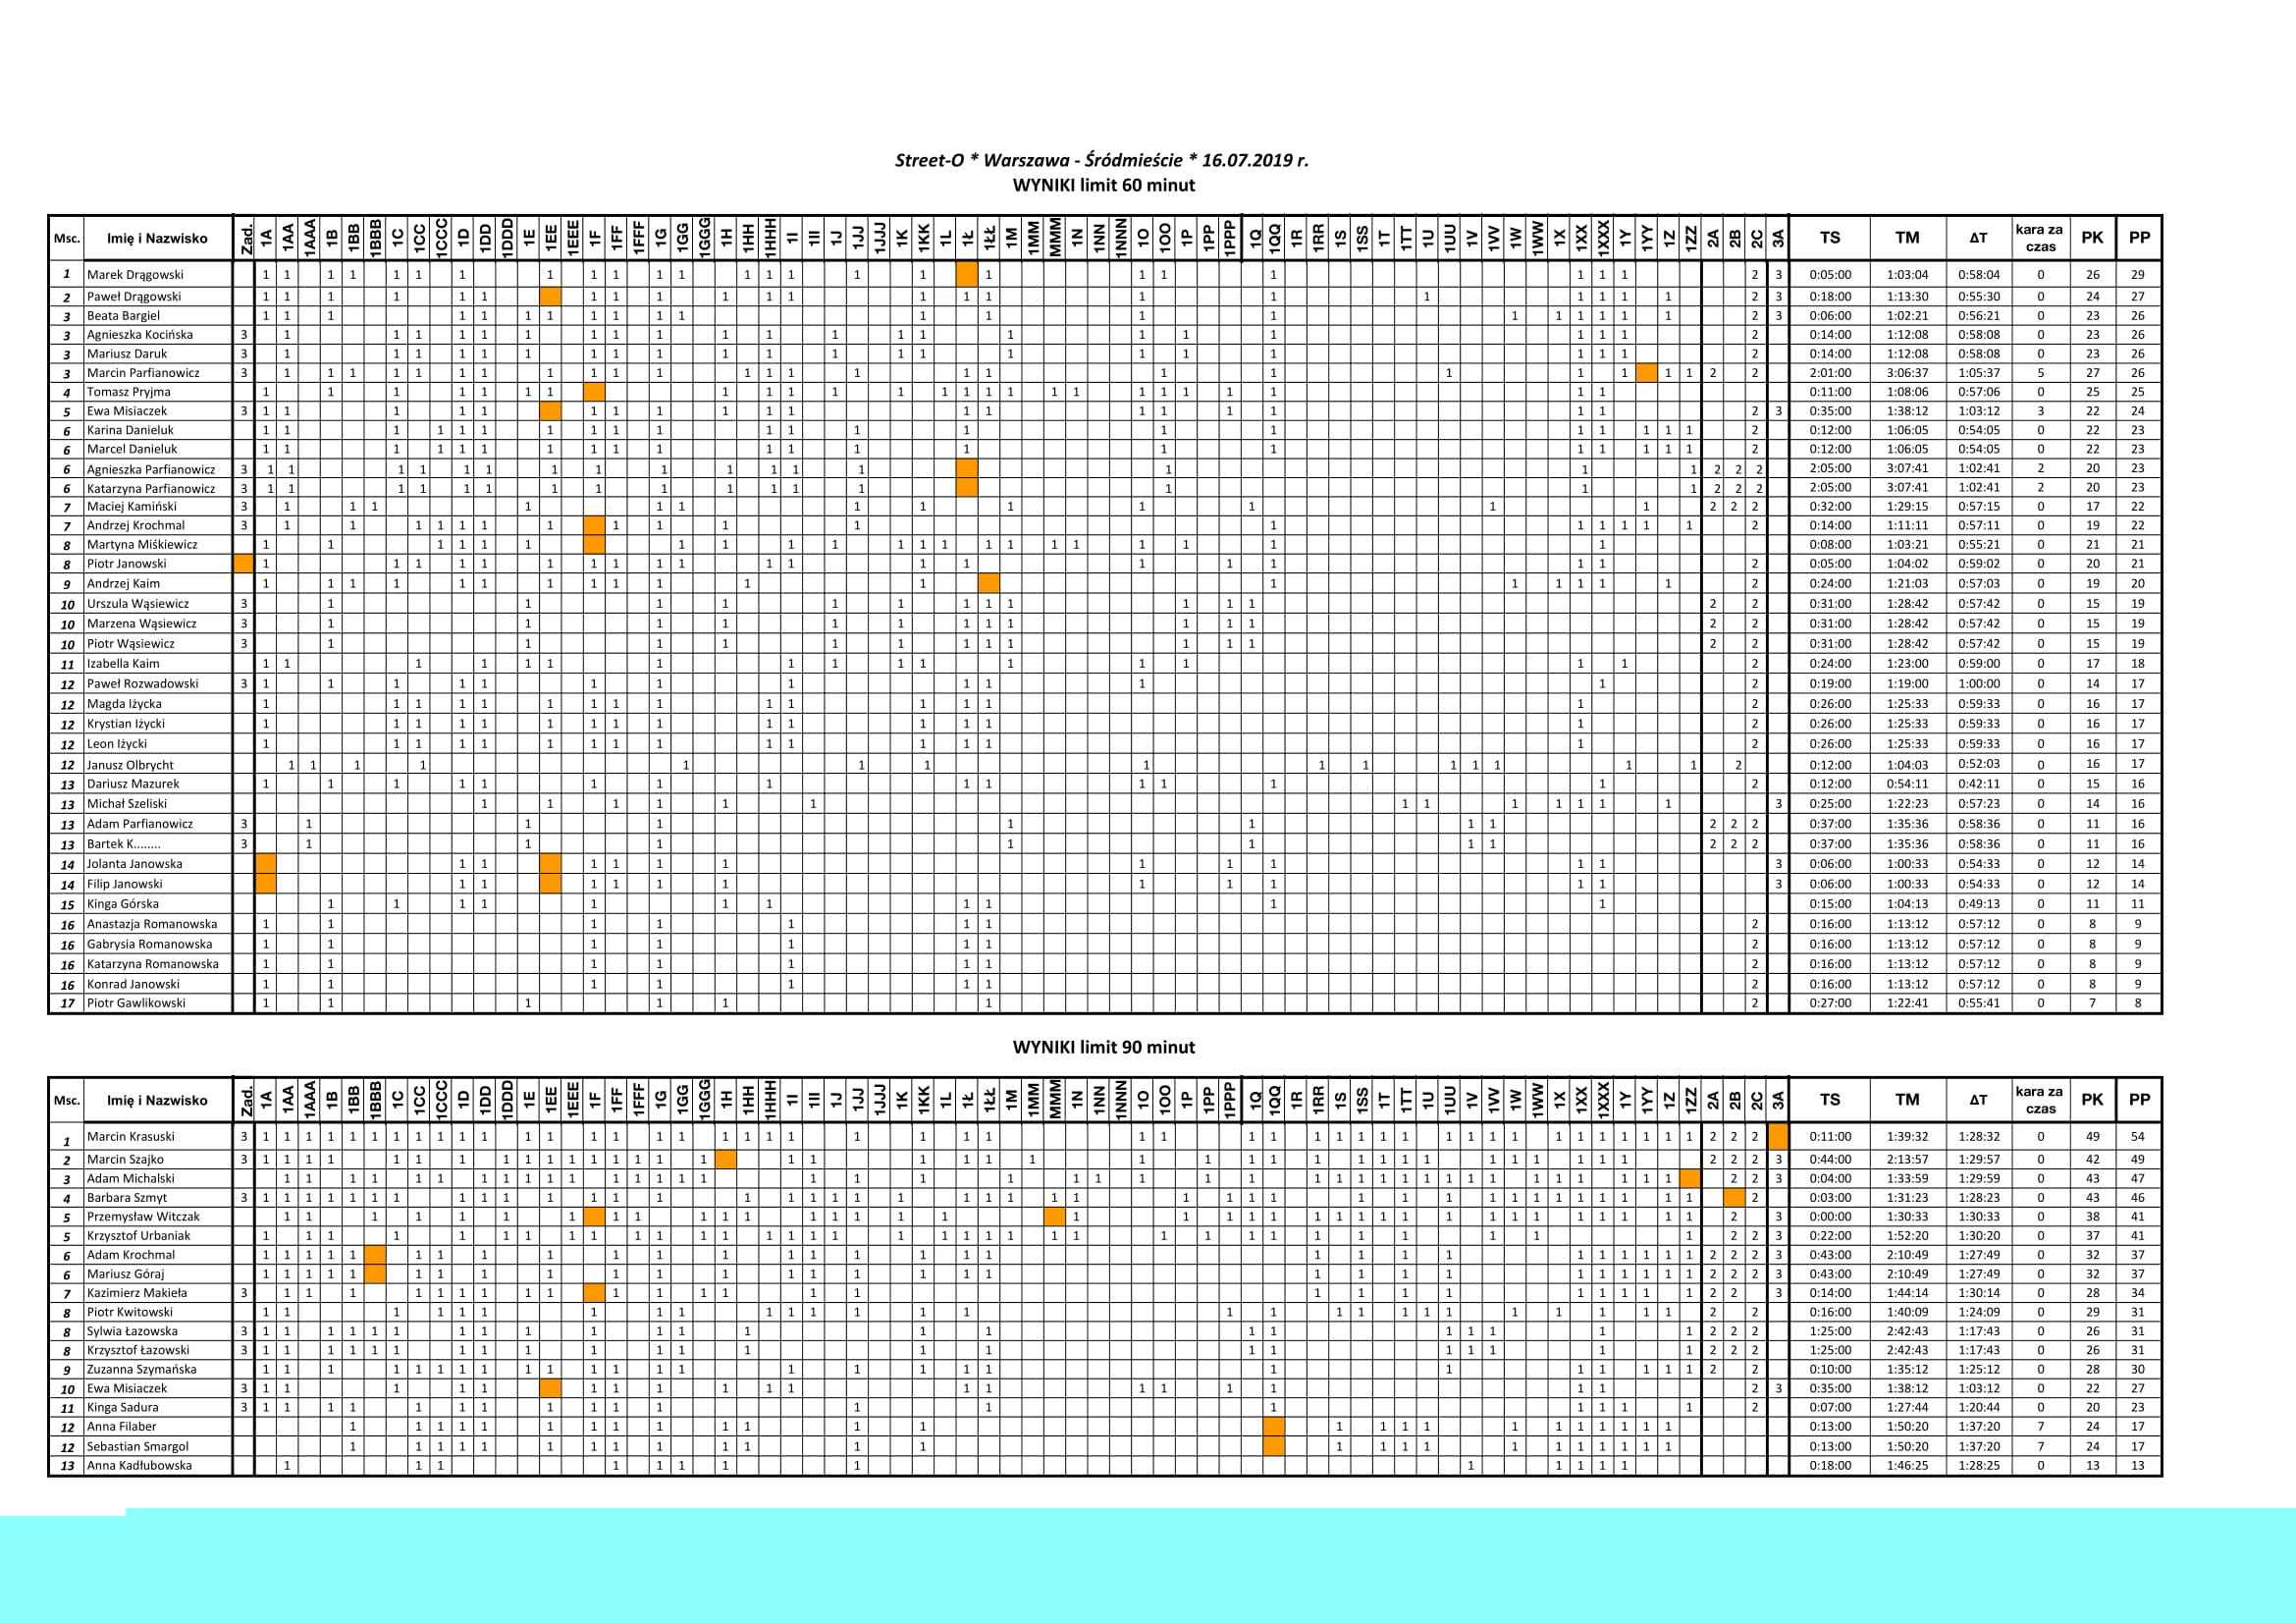The width and height of the screenshot is (2296, 1623).
Task: Click the PK column header in 60-minute table
Action: pos(2092,238)
